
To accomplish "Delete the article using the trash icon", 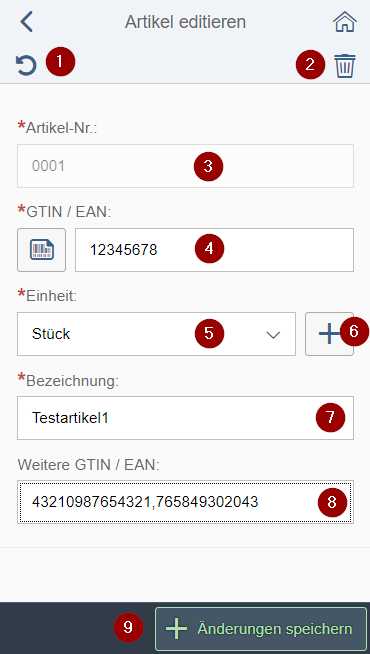I will point(345,66).
